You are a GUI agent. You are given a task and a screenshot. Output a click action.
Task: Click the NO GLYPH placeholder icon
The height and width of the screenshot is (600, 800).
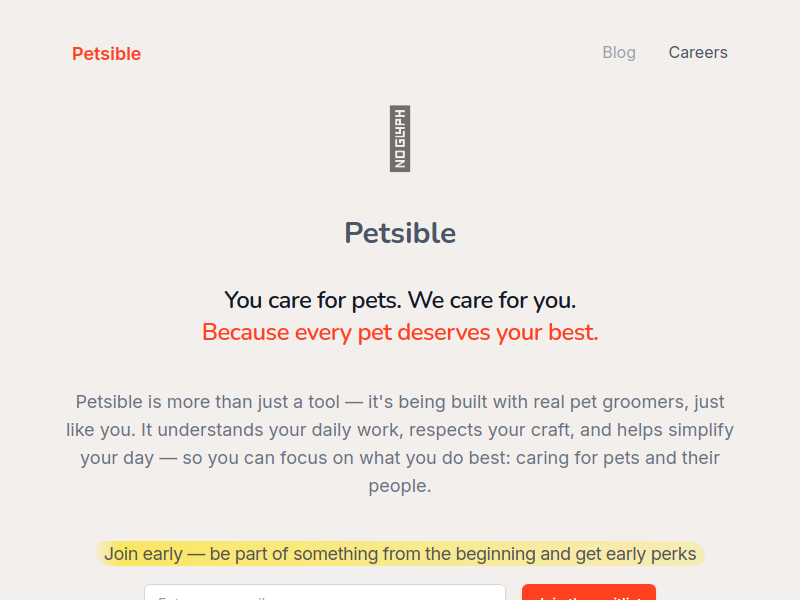tap(399, 138)
